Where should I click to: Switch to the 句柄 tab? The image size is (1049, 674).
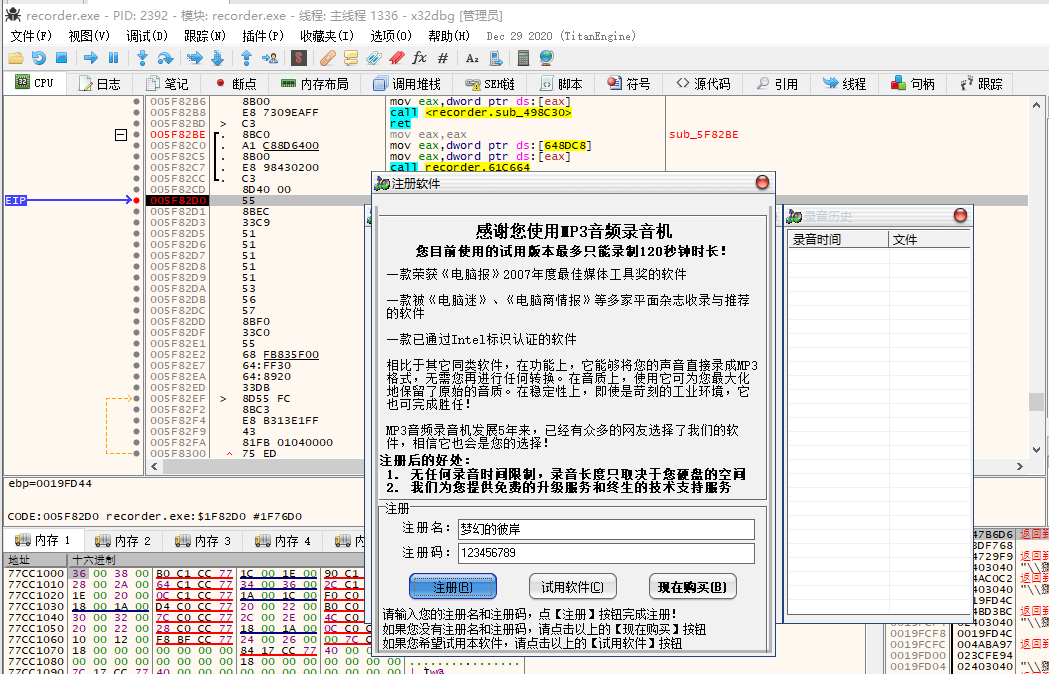pyautogui.click(x=913, y=84)
